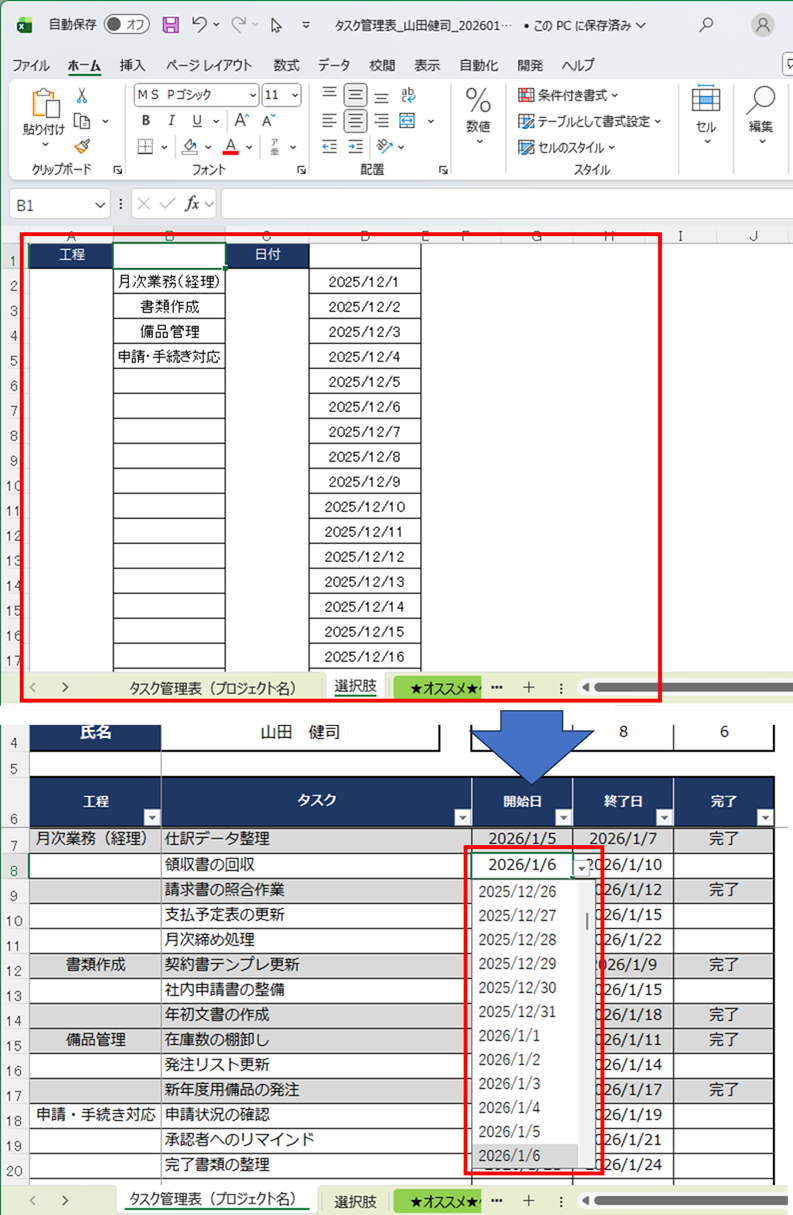Toggle the AutoSave (自動保存) switch

[x=126, y=25]
